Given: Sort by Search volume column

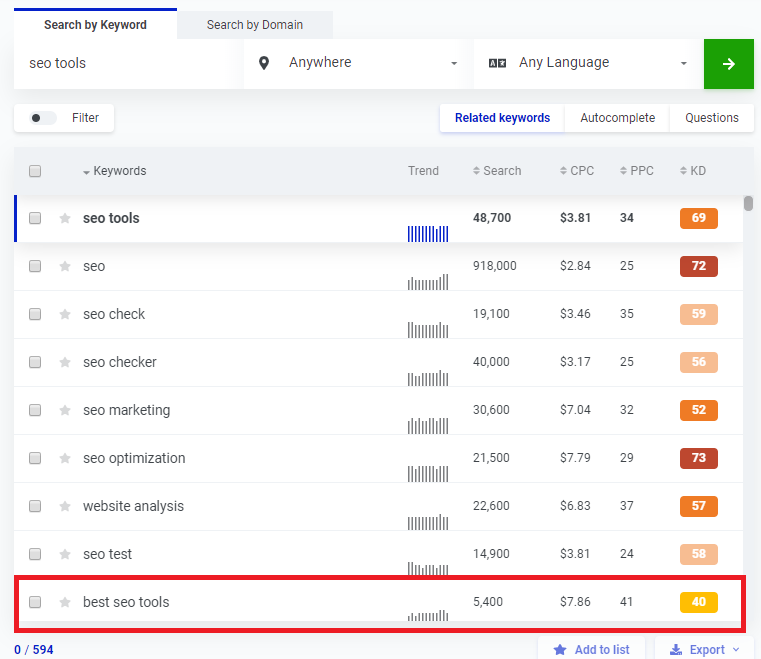Looking at the screenshot, I should 497,171.
